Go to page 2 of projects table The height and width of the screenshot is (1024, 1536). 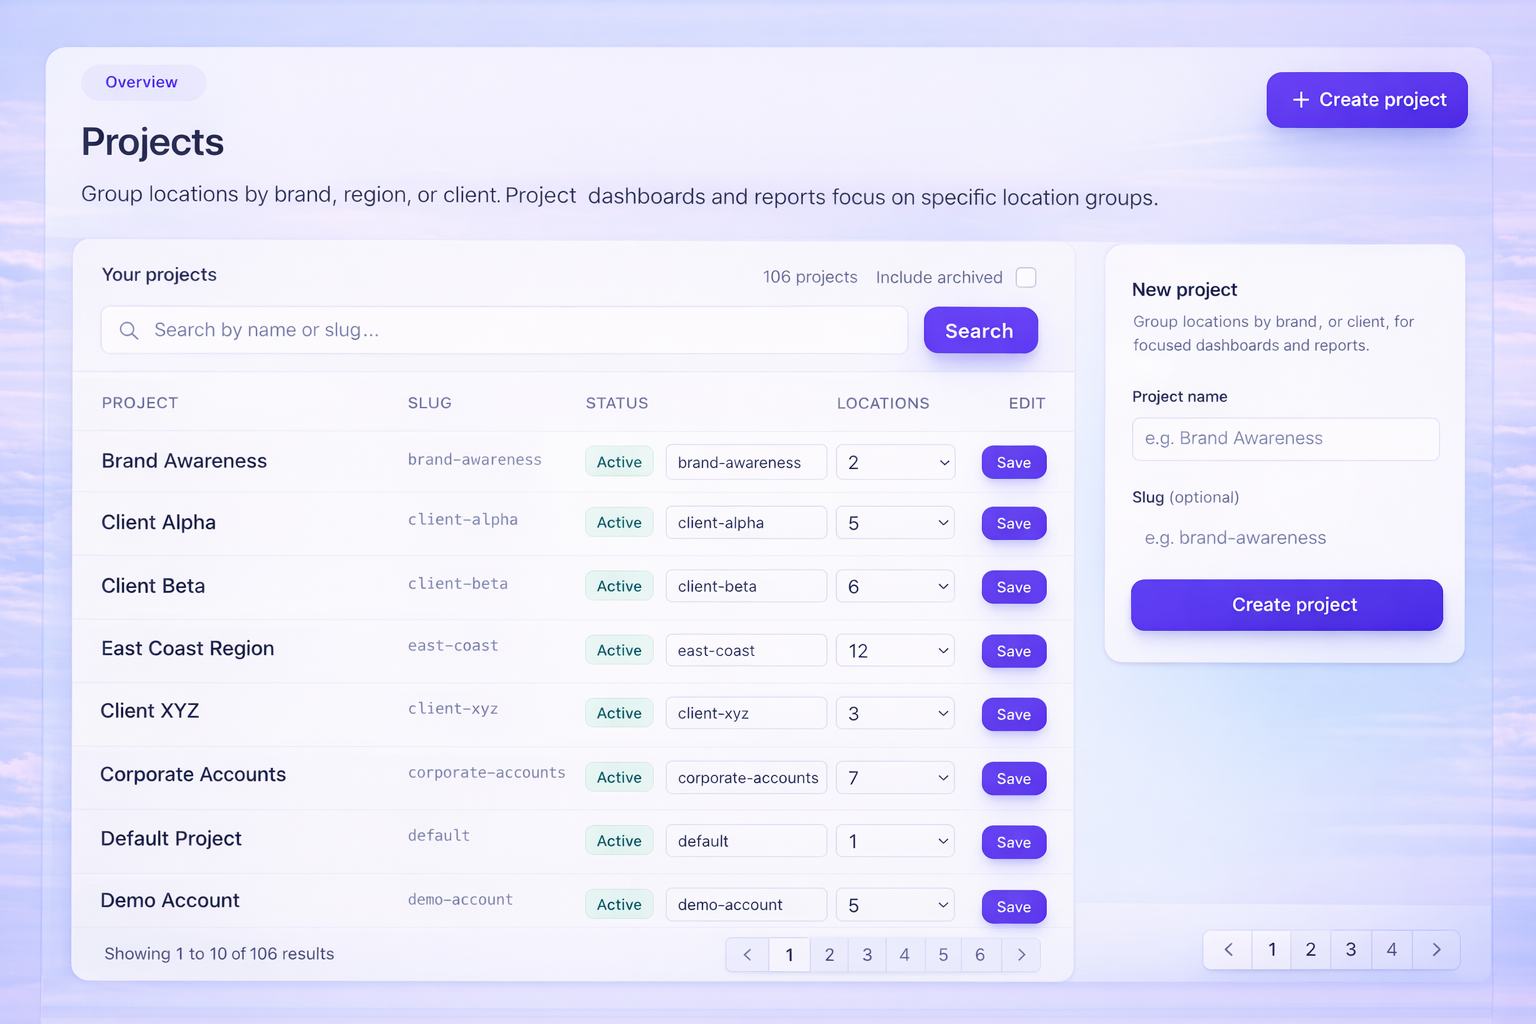point(829,955)
